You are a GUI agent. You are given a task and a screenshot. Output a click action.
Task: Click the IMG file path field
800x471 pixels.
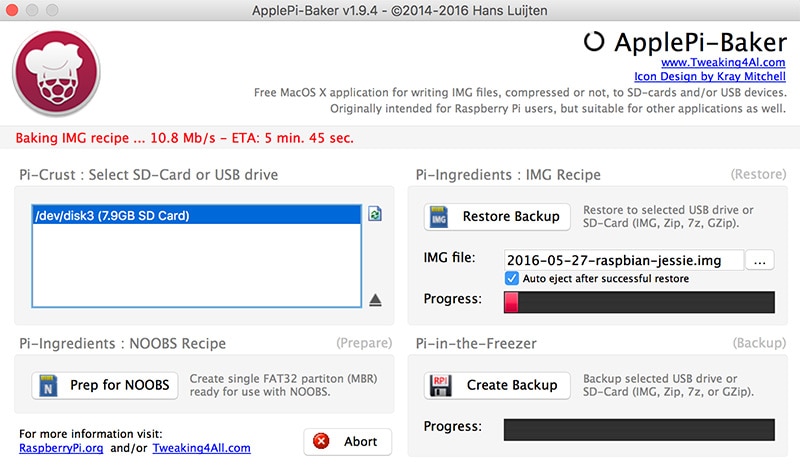[624, 260]
